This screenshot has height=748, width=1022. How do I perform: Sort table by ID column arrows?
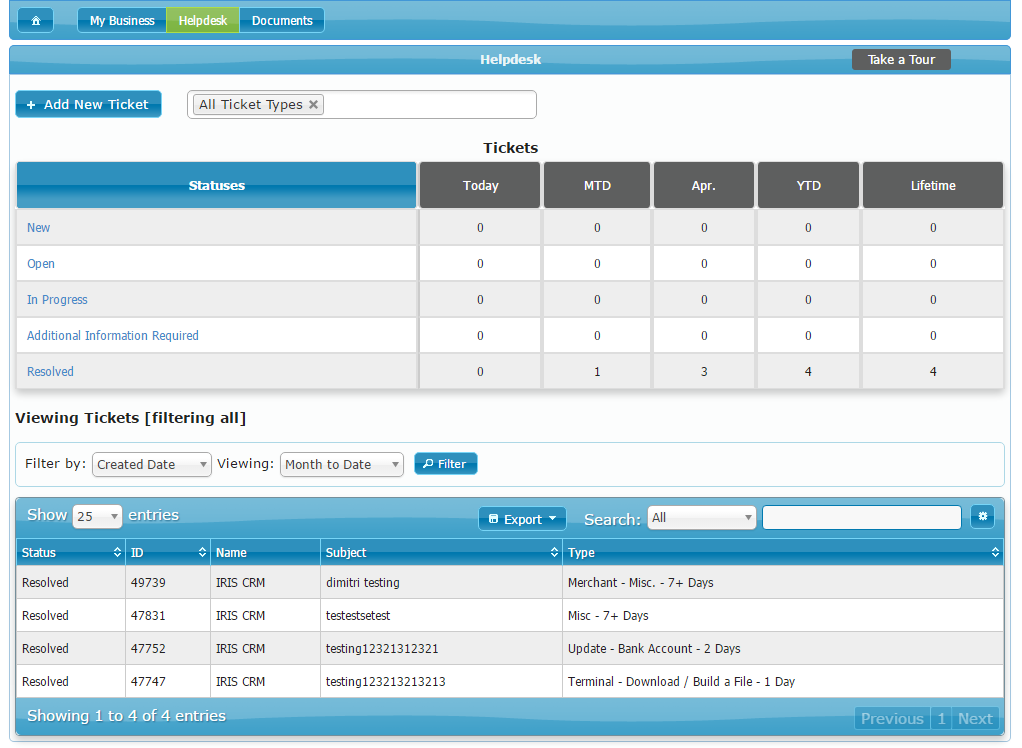pos(204,553)
